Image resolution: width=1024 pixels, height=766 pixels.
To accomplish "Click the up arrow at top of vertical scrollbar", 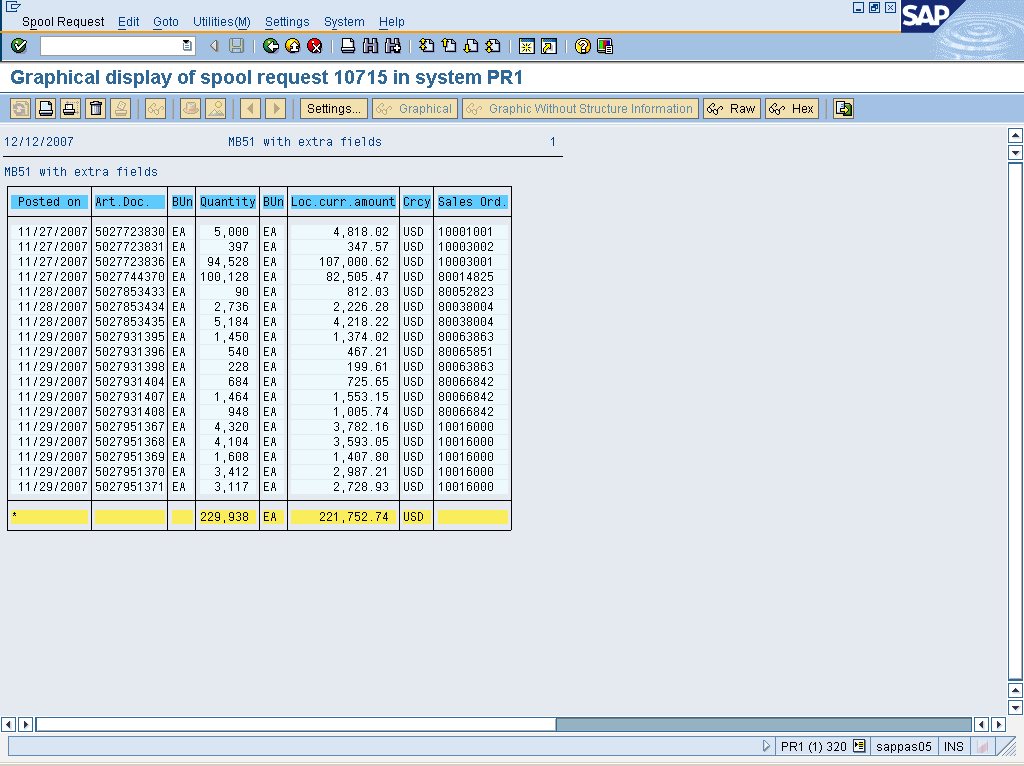I will click(1015, 136).
